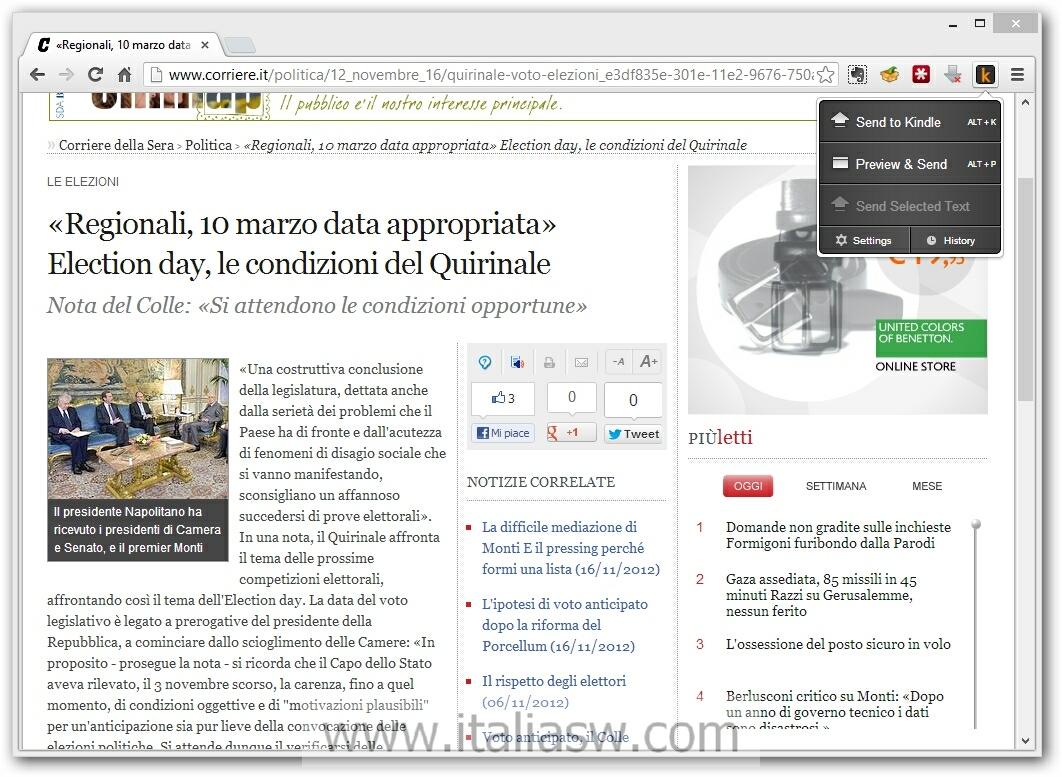Click the Napolitano meeting photo
Screen dimensions: 1062x777
137,428
